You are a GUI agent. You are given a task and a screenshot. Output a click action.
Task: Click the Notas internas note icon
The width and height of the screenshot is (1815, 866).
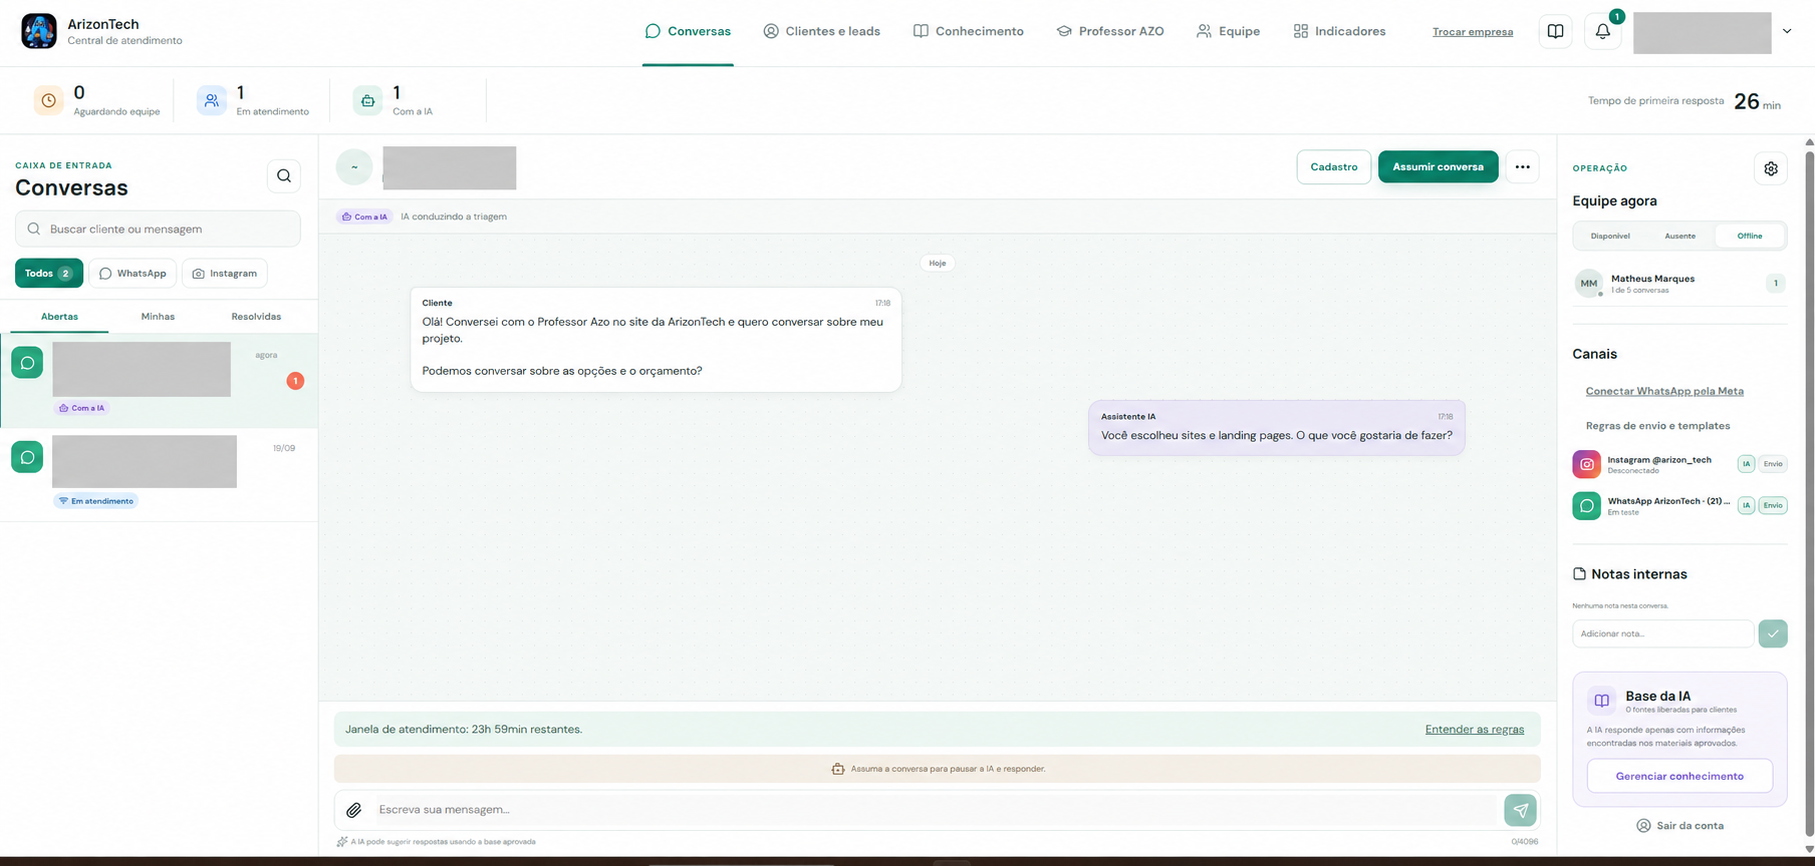point(1580,574)
